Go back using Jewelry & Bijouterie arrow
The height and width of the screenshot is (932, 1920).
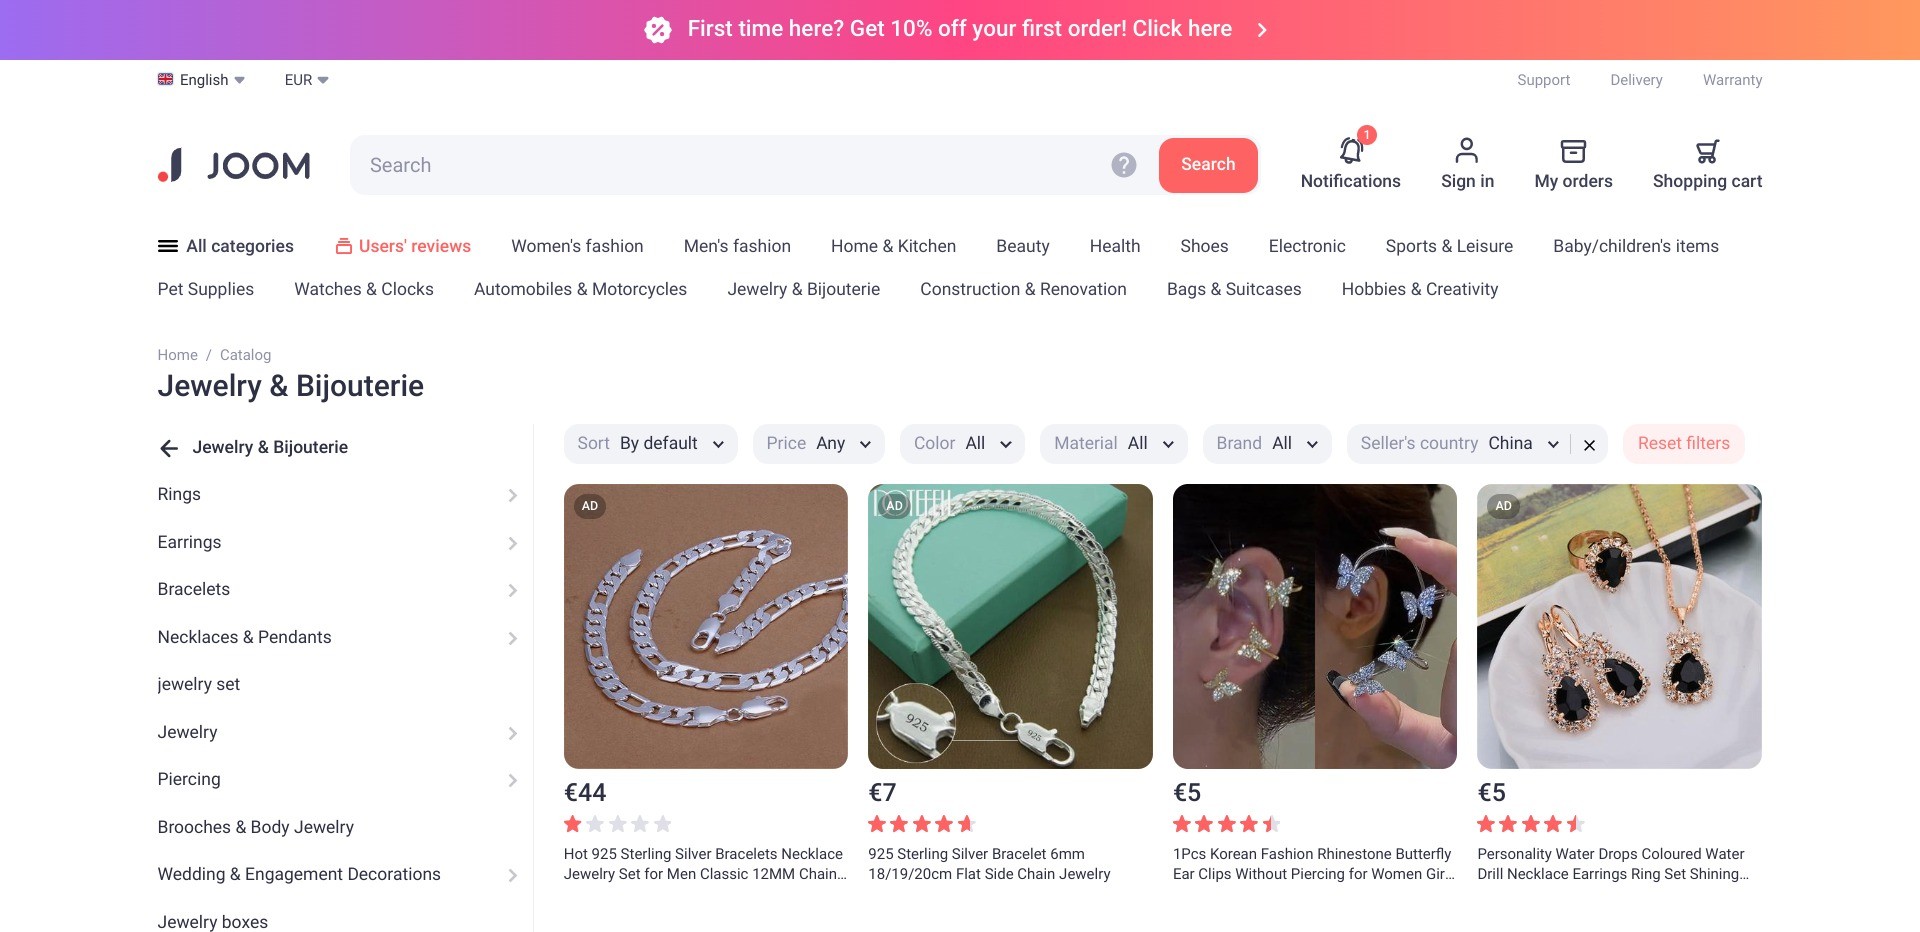pyautogui.click(x=169, y=448)
